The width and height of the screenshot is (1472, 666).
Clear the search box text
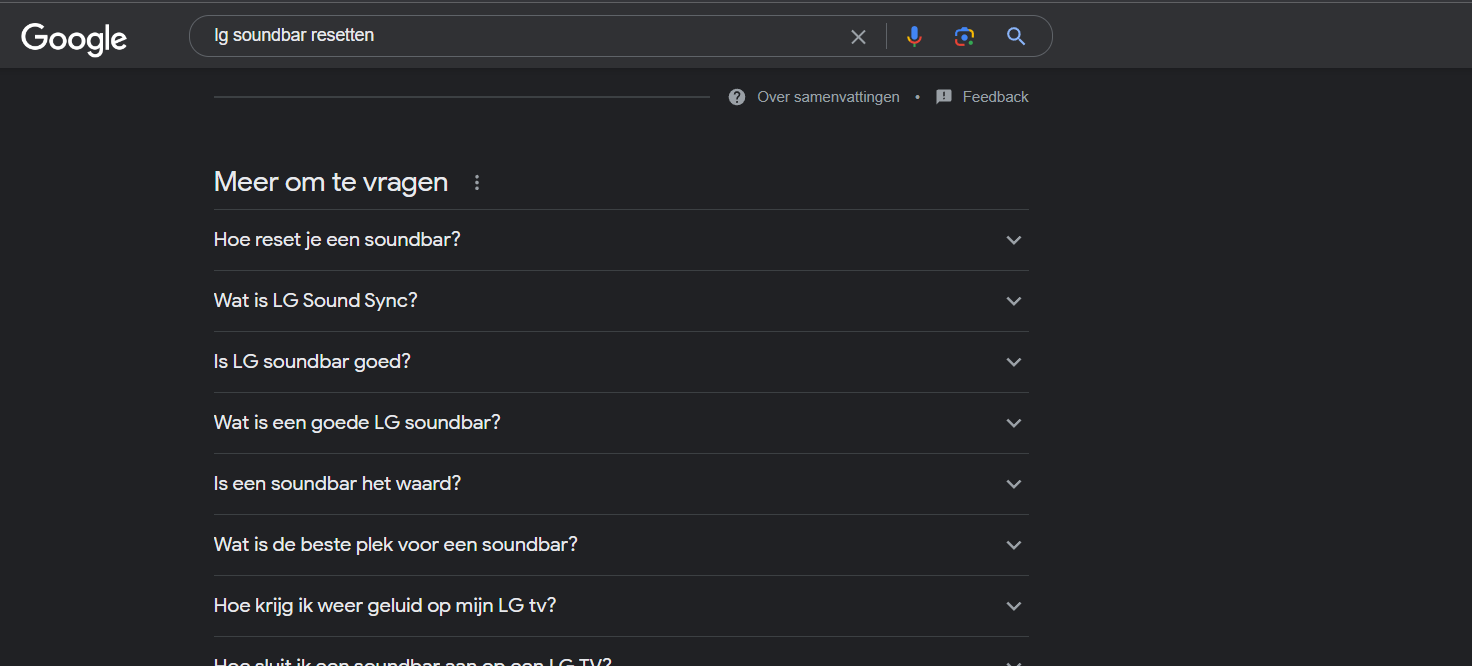(858, 37)
